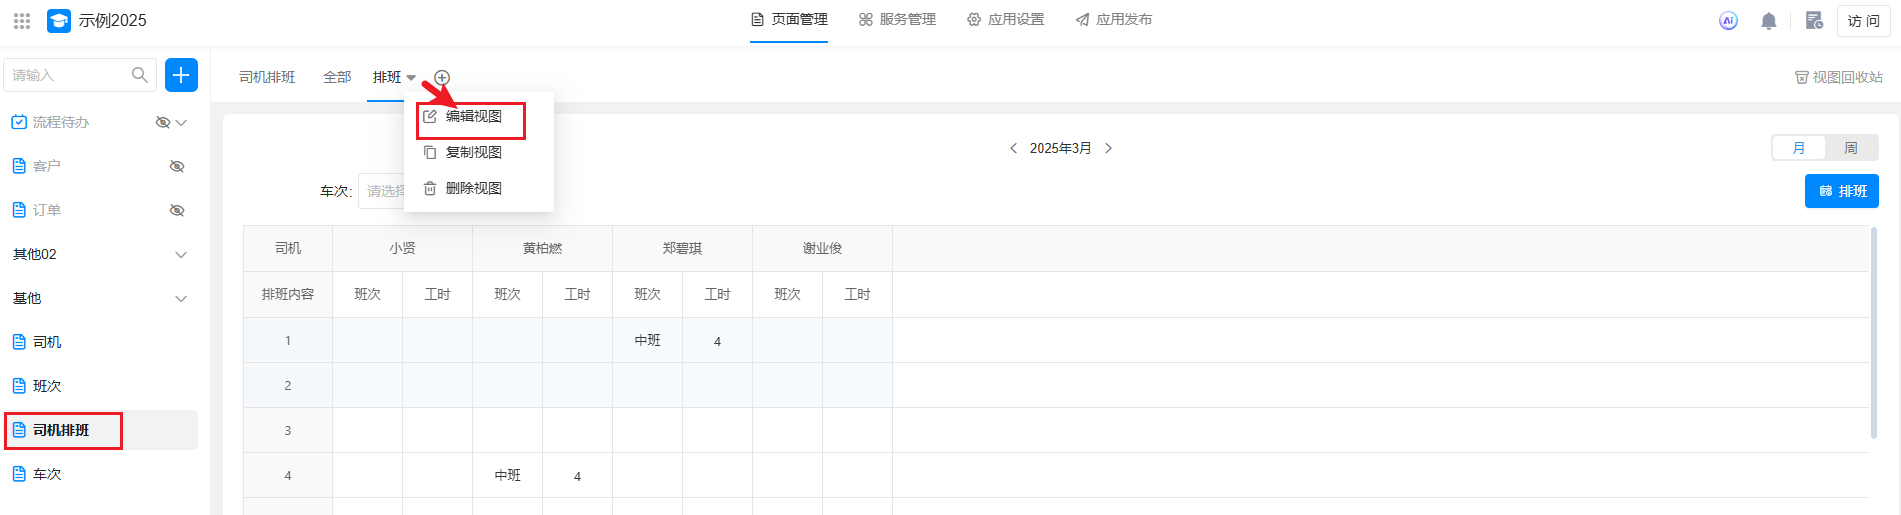1901x515 pixels.
Task: Select 复制视图 from the menu
Action: point(473,152)
